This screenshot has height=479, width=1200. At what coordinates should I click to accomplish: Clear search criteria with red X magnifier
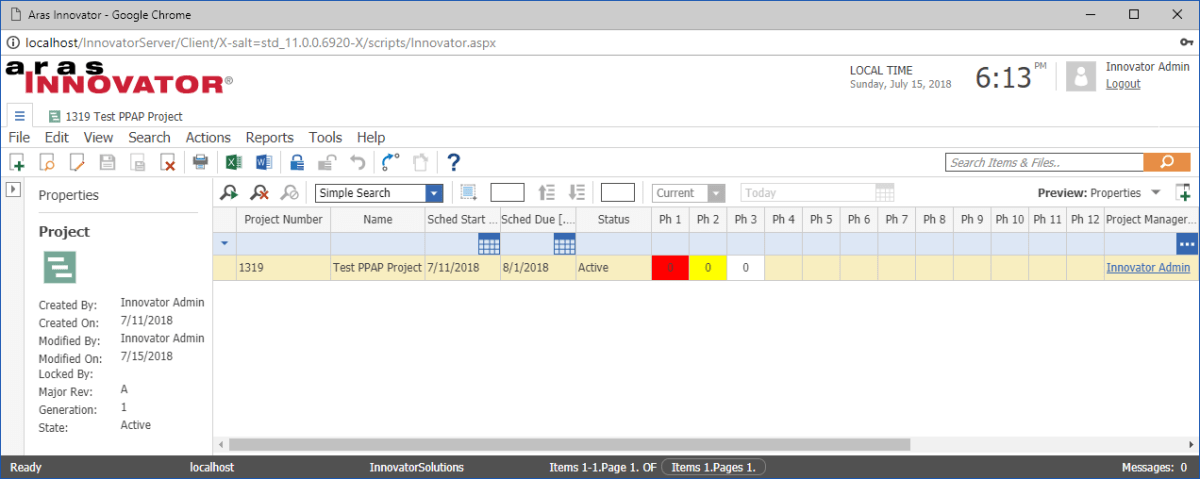[259, 193]
